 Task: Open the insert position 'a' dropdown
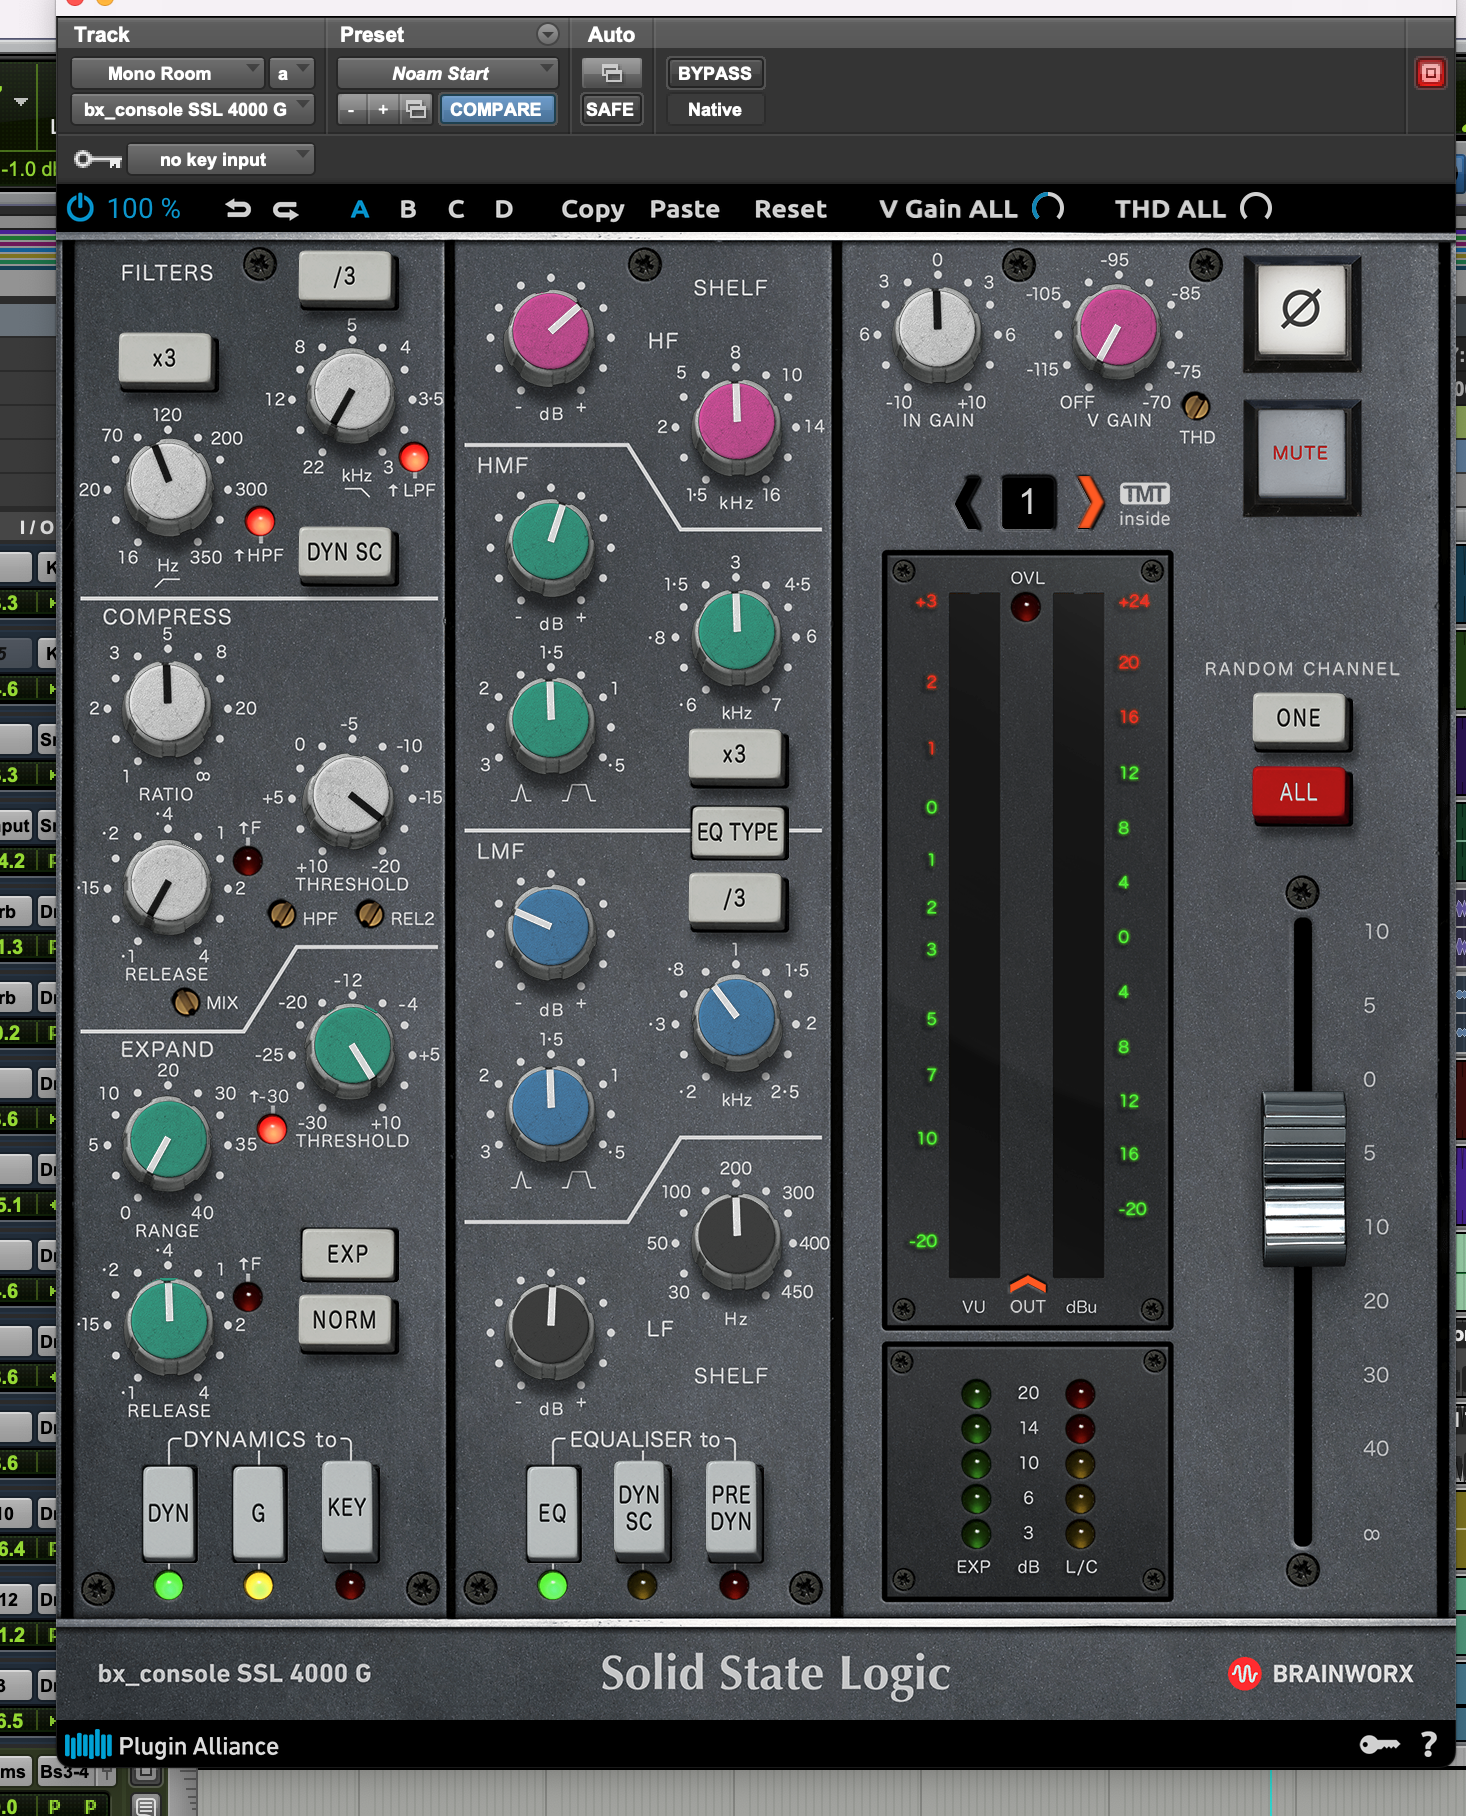[291, 73]
